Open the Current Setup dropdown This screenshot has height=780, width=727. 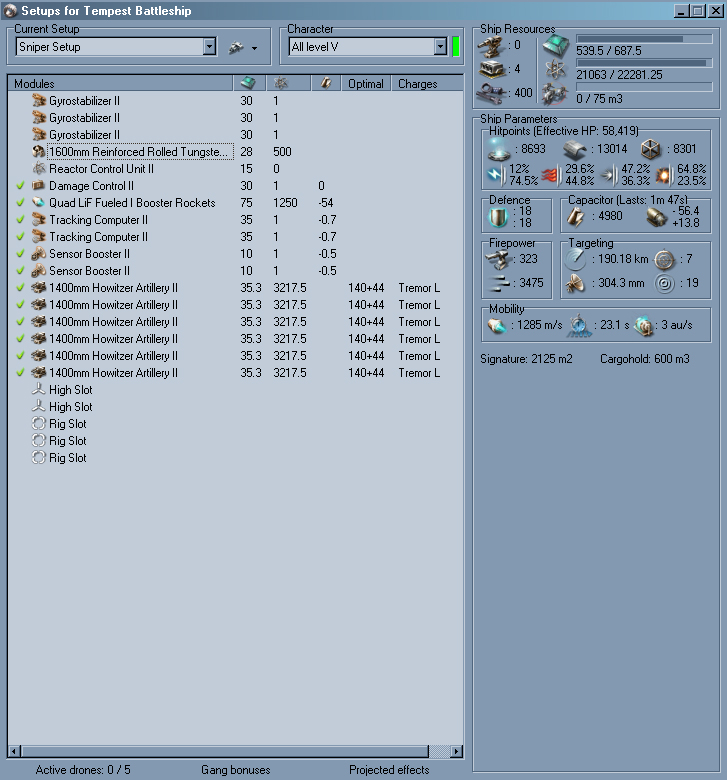(210, 47)
